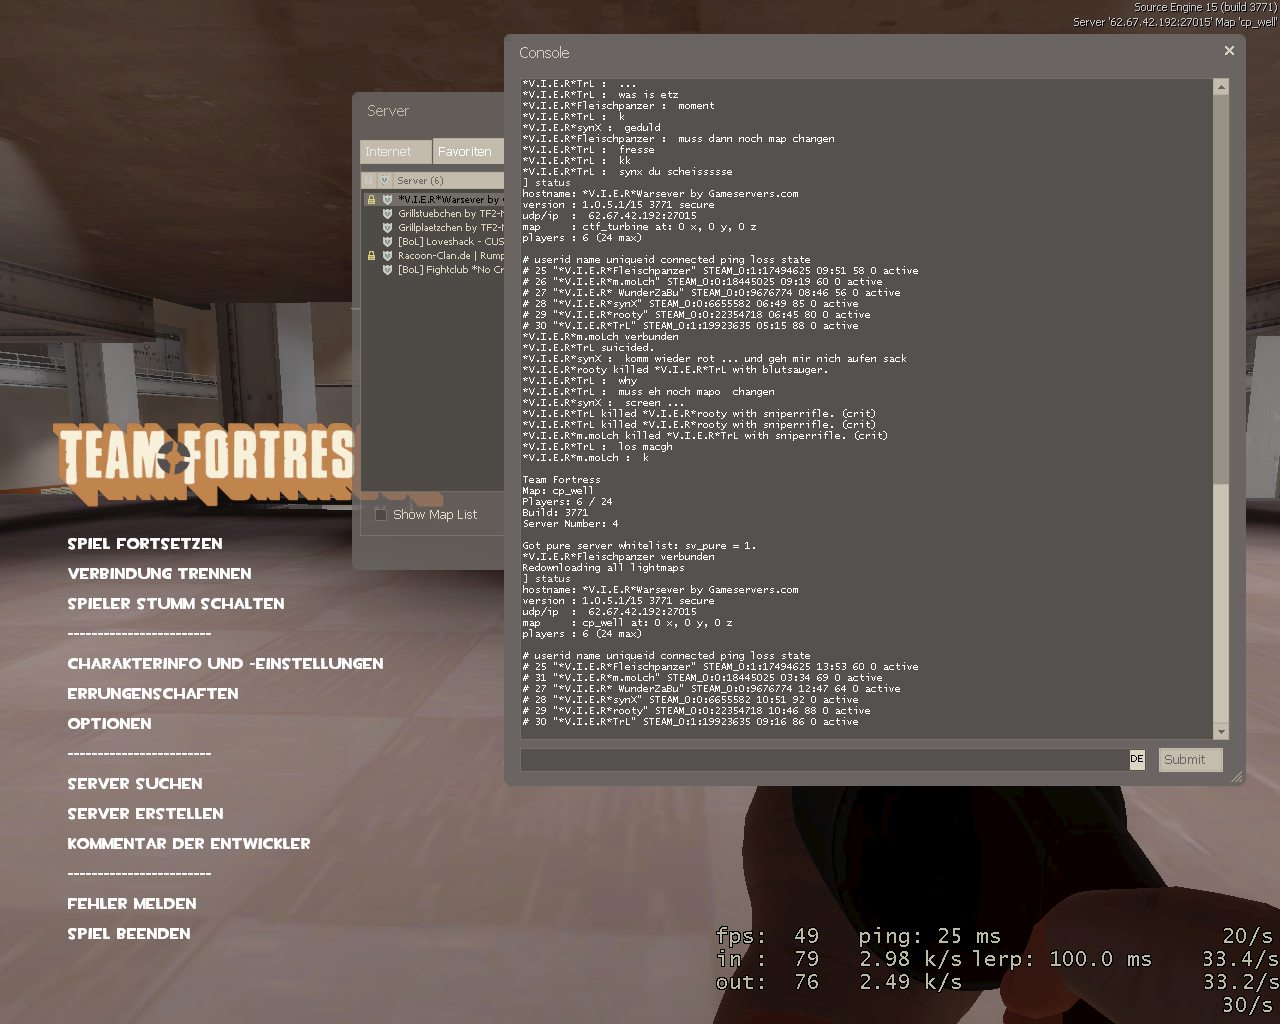Click the lock icon on *V.I.E.R*Warsever row
This screenshot has height=1024, width=1280.
[371, 199]
